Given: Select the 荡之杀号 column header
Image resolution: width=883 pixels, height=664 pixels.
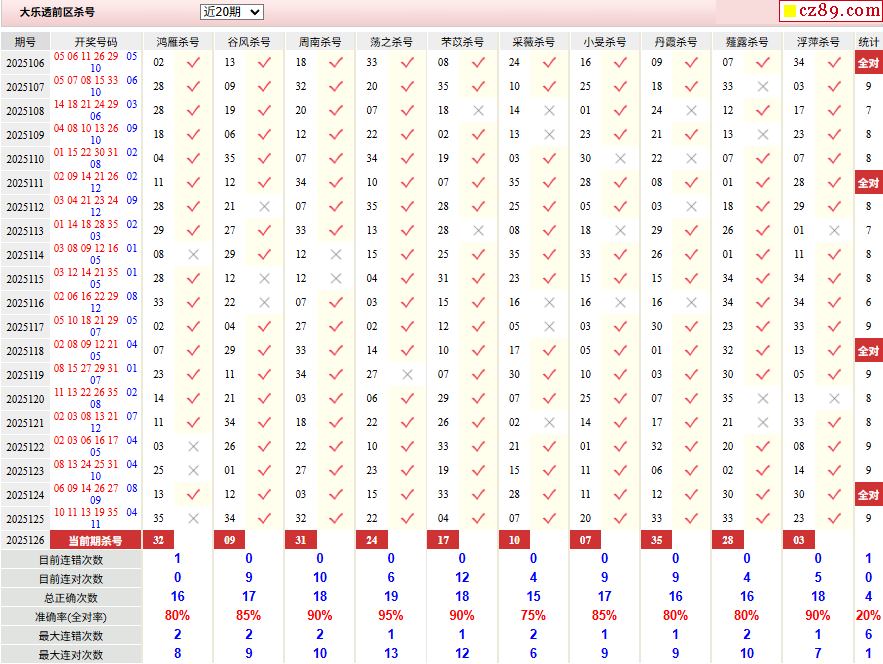Looking at the screenshot, I should click(391, 42).
